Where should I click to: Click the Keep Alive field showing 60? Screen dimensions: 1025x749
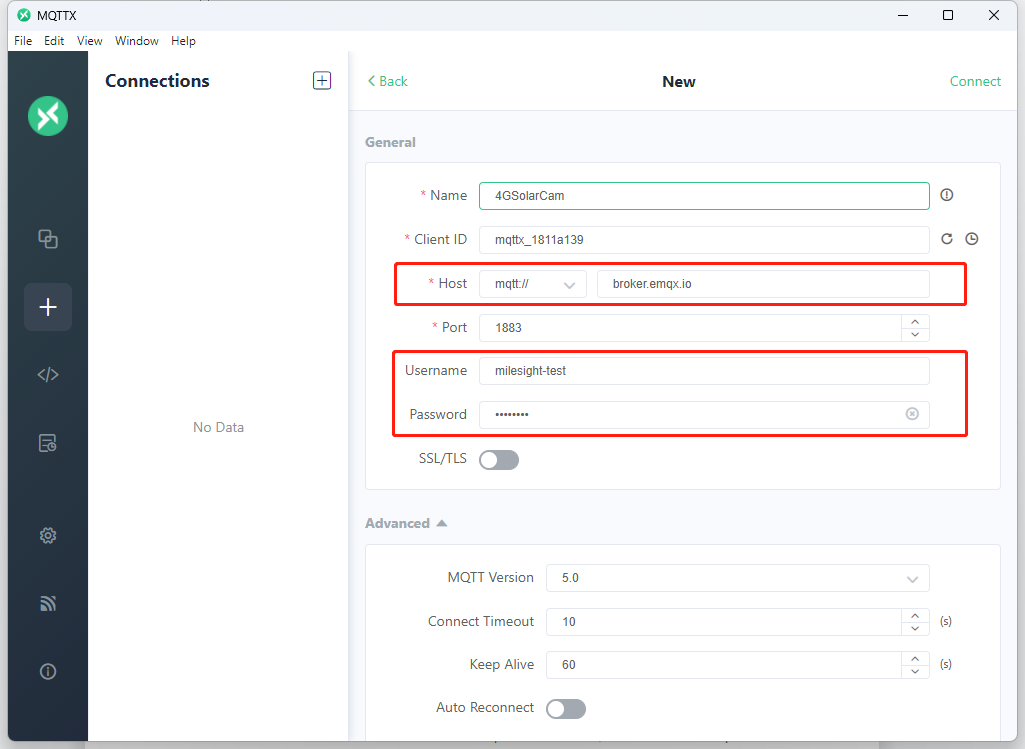[724, 665]
